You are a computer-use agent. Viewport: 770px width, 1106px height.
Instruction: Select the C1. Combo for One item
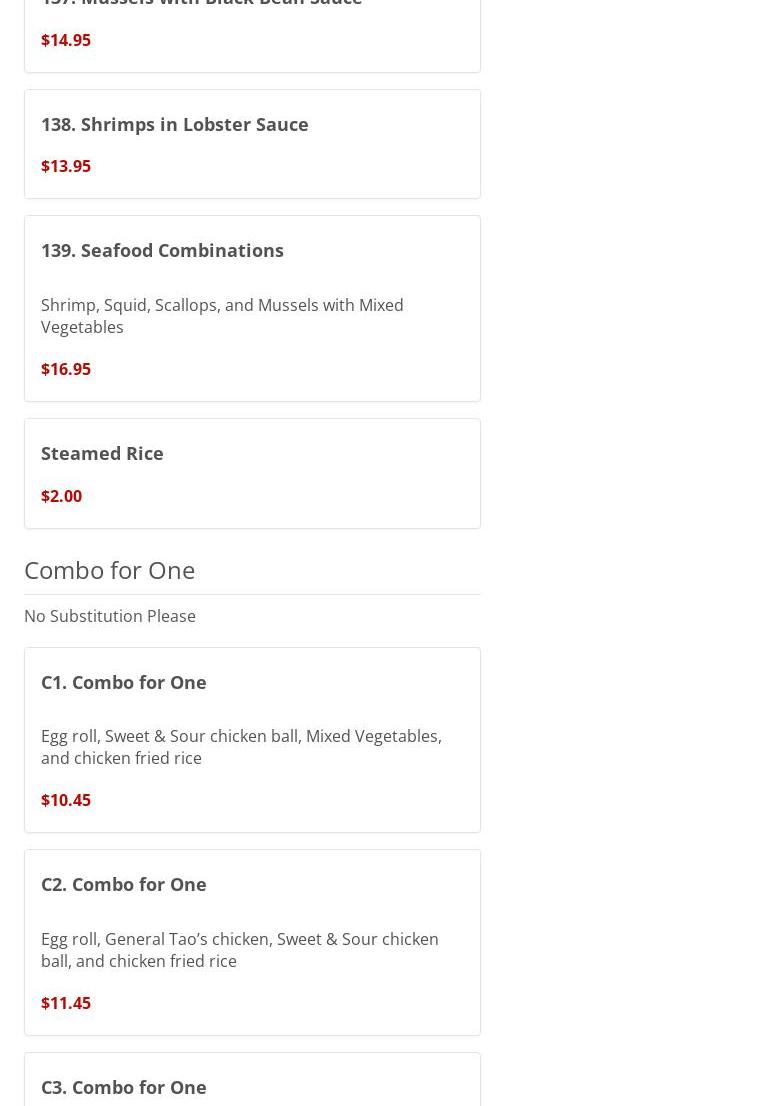point(124,682)
